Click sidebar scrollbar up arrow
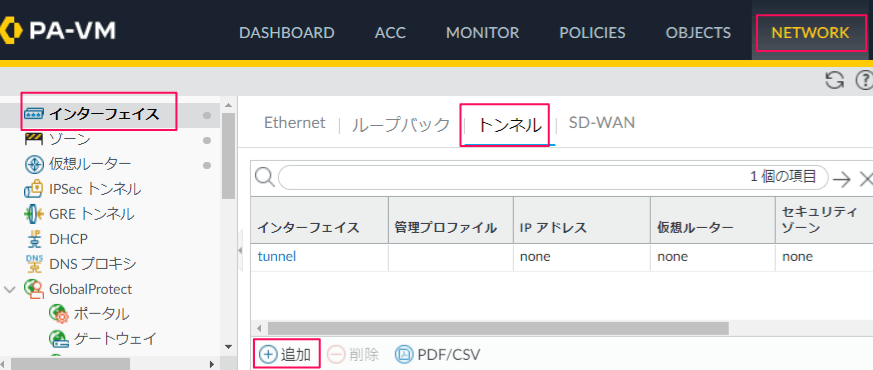The image size is (873, 370). [228, 105]
